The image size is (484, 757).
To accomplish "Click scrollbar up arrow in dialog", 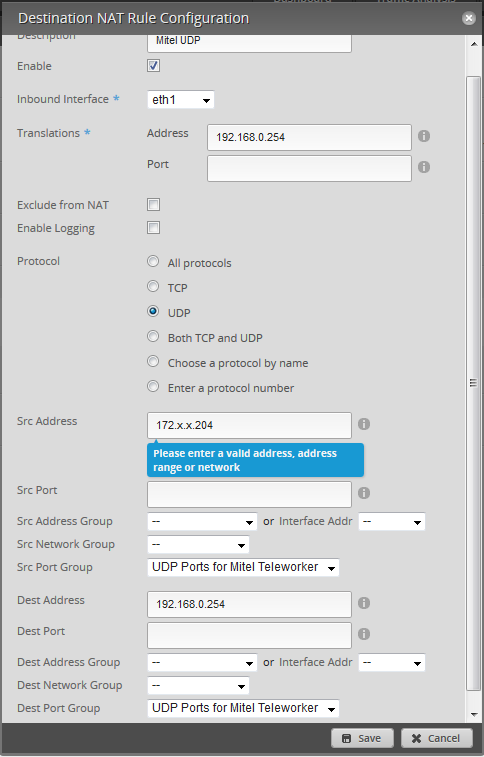I will (474, 44).
